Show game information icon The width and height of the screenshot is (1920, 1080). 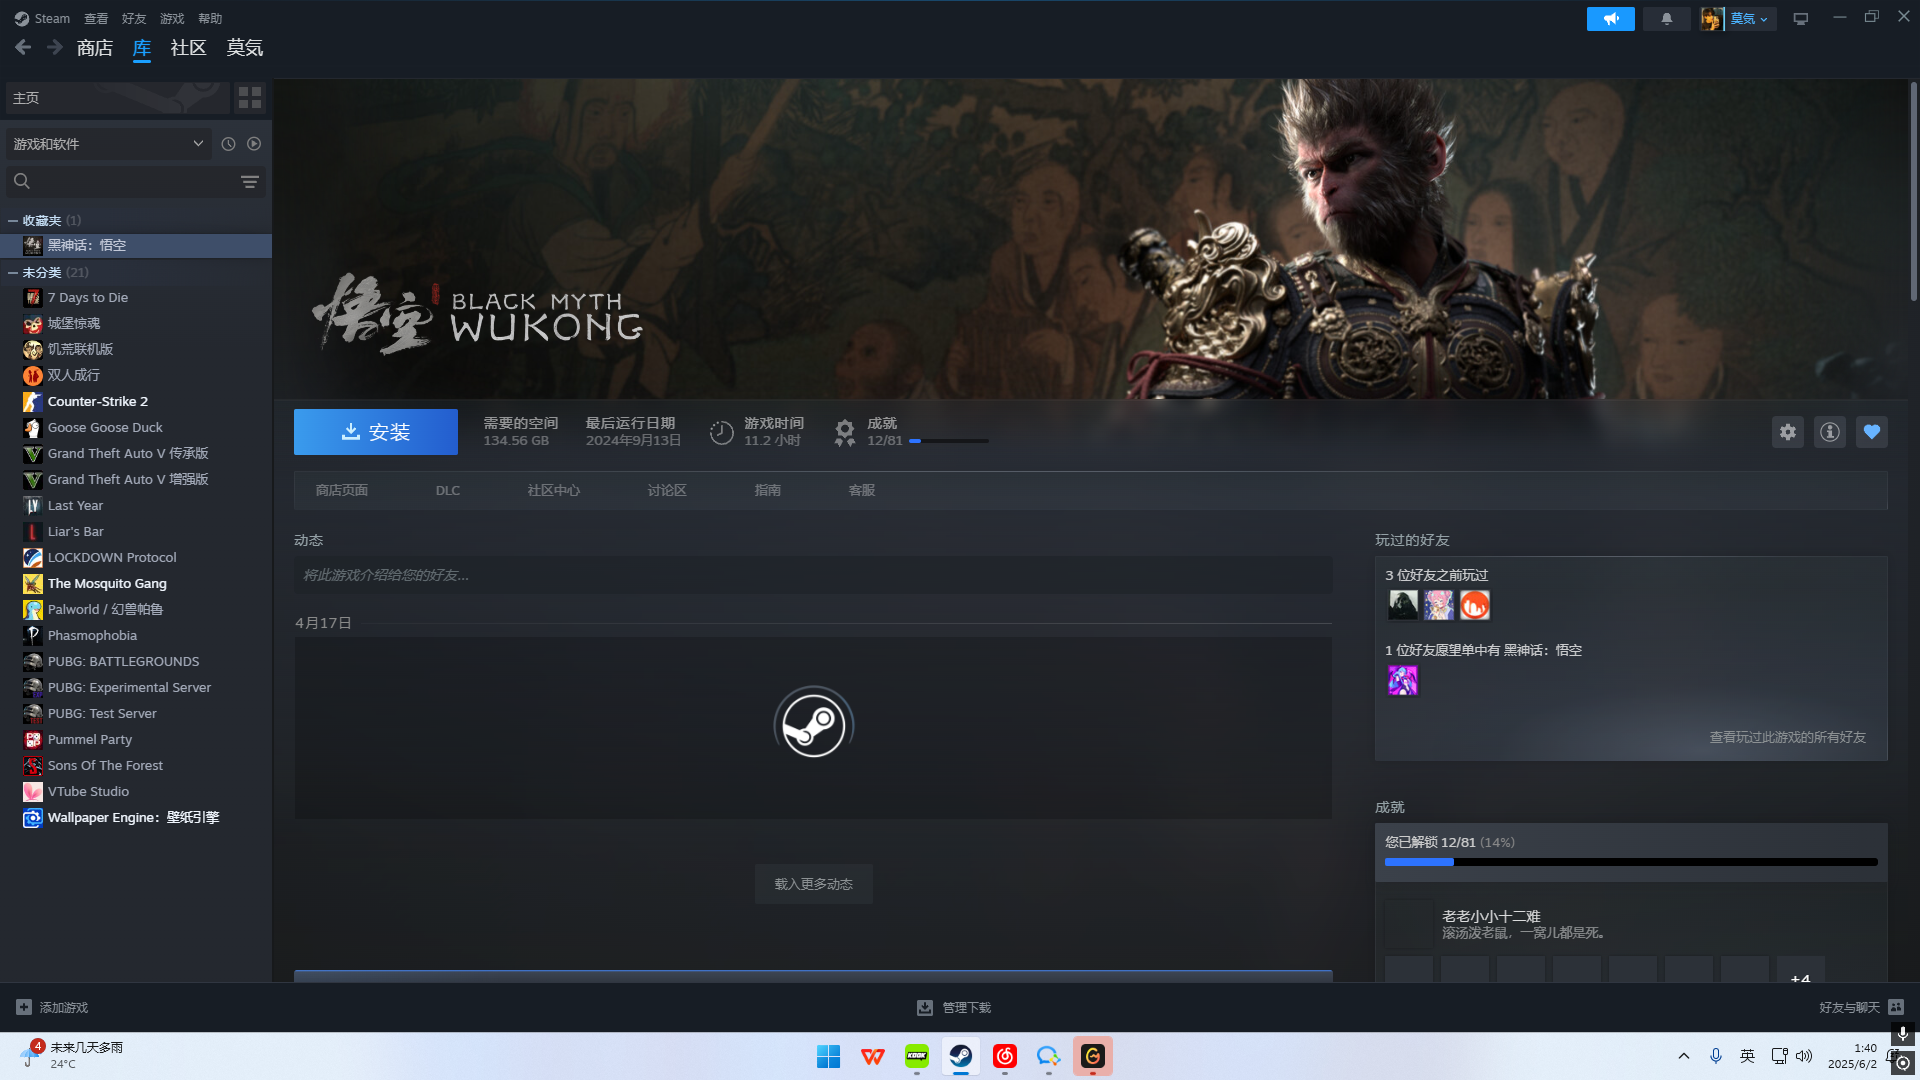tap(1830, 432)
